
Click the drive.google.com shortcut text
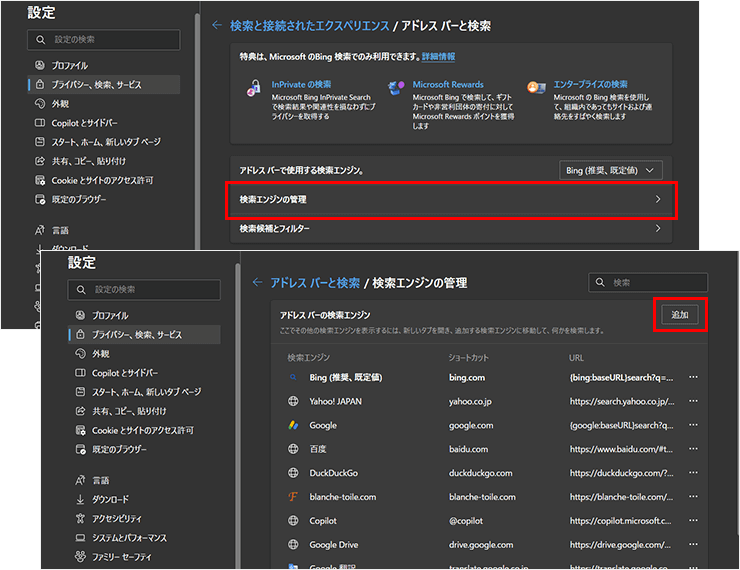tap(481, 545)
